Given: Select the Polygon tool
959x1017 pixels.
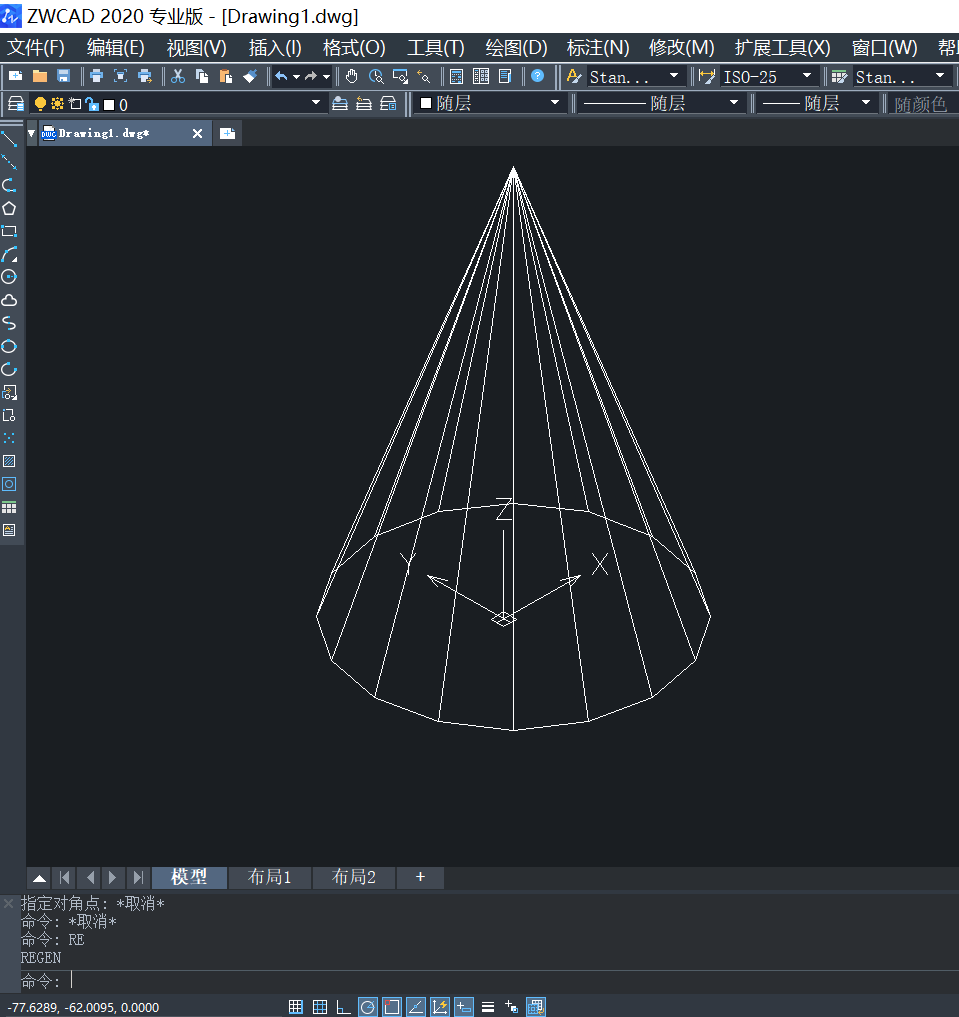Looking at the screenshot, I should pyautogui.click(x=9, y=208).
